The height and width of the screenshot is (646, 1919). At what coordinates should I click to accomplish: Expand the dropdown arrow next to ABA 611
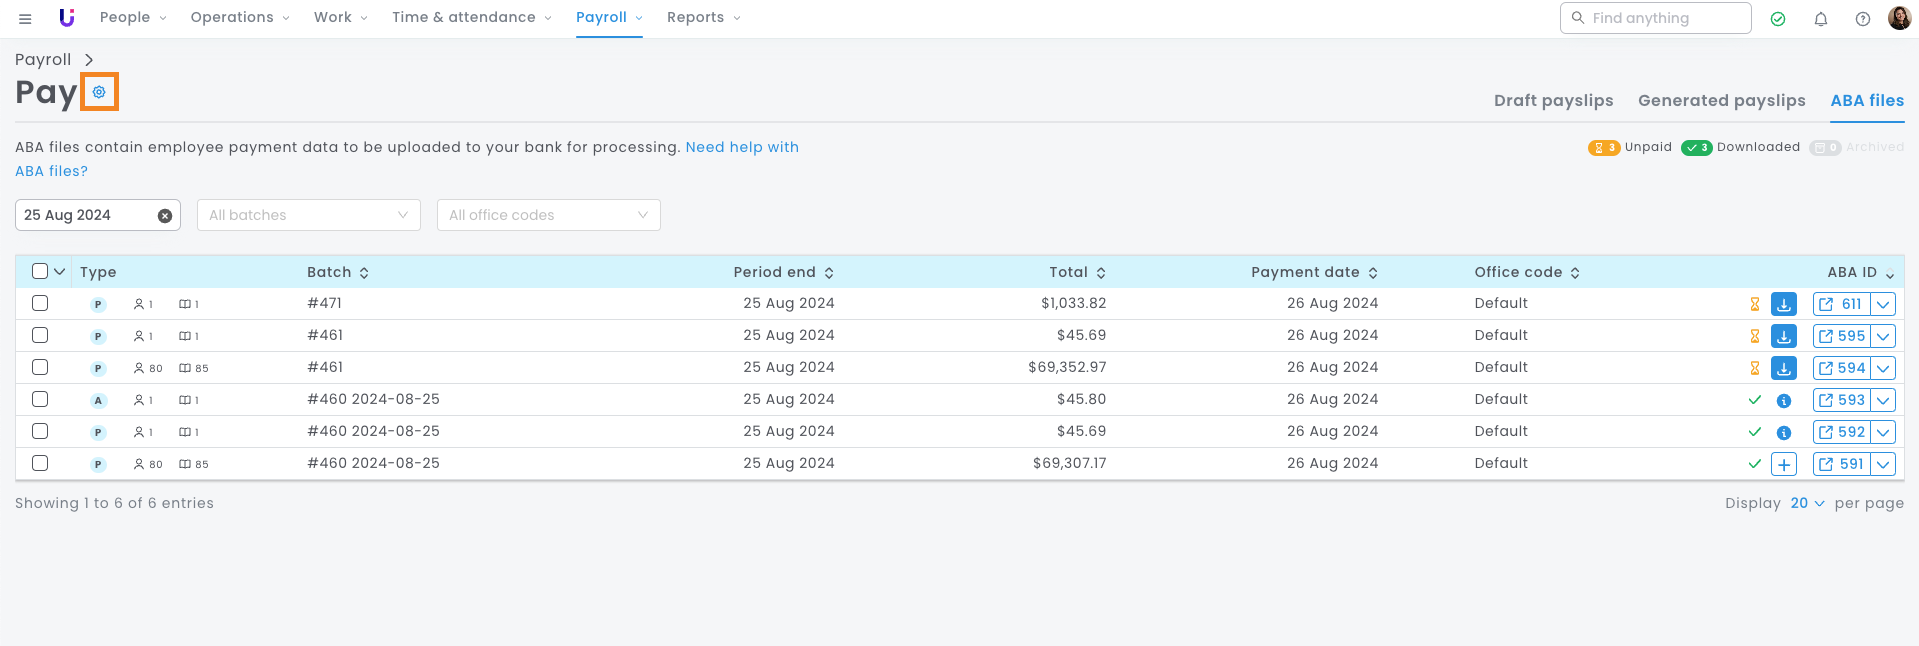point(1883,304)
